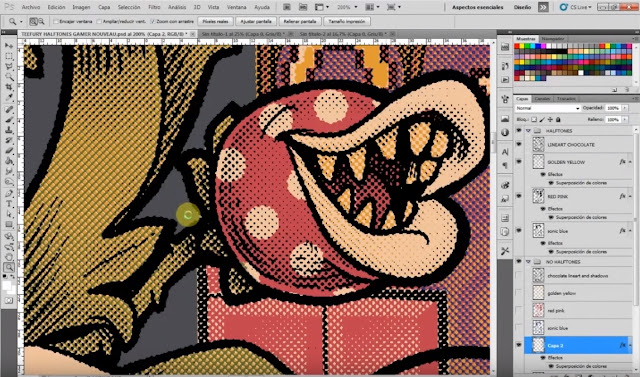Pick the first red swatch in Muestras

click(x=517, y=47)
